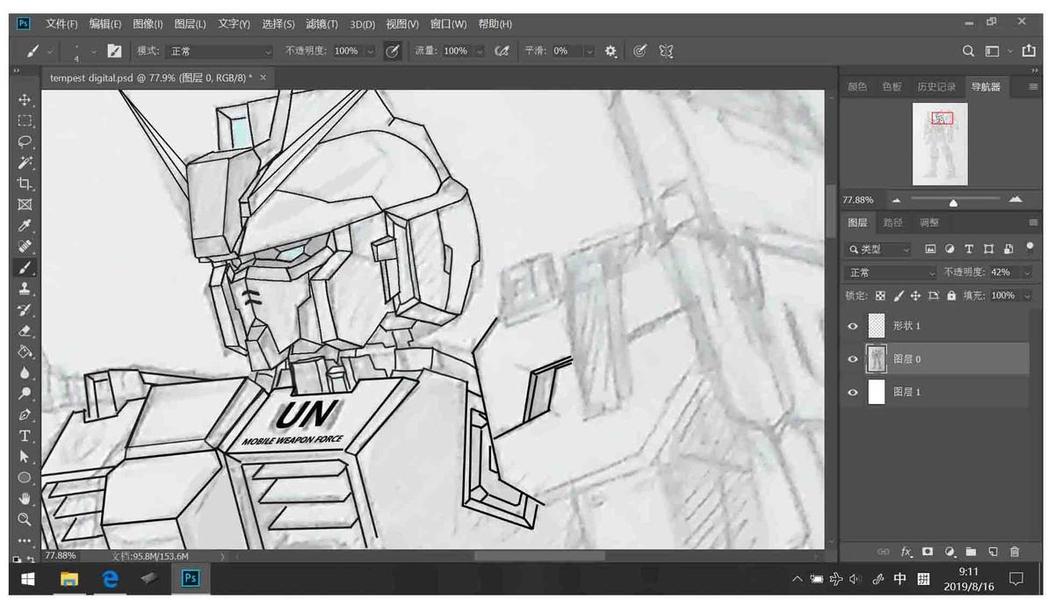Select the Paint Bucket tool
Image resolution: width=1054 pixels, height=600 pixels.
pyautogui.click(x=25, y=351)
